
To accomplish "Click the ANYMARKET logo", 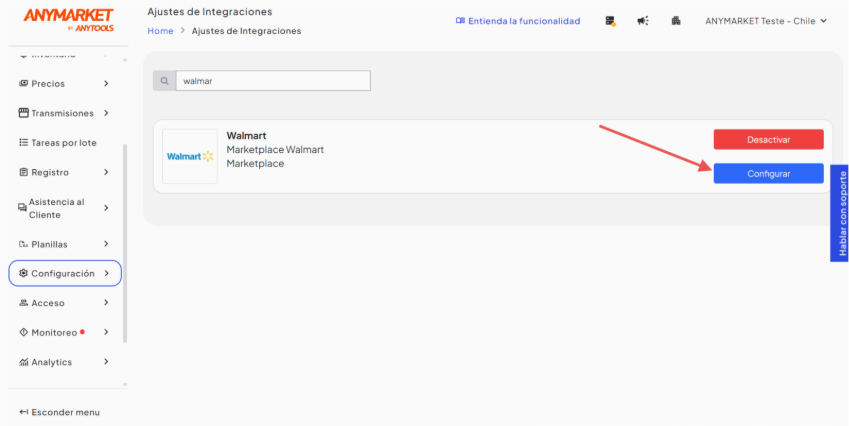I will coord(68,19).
